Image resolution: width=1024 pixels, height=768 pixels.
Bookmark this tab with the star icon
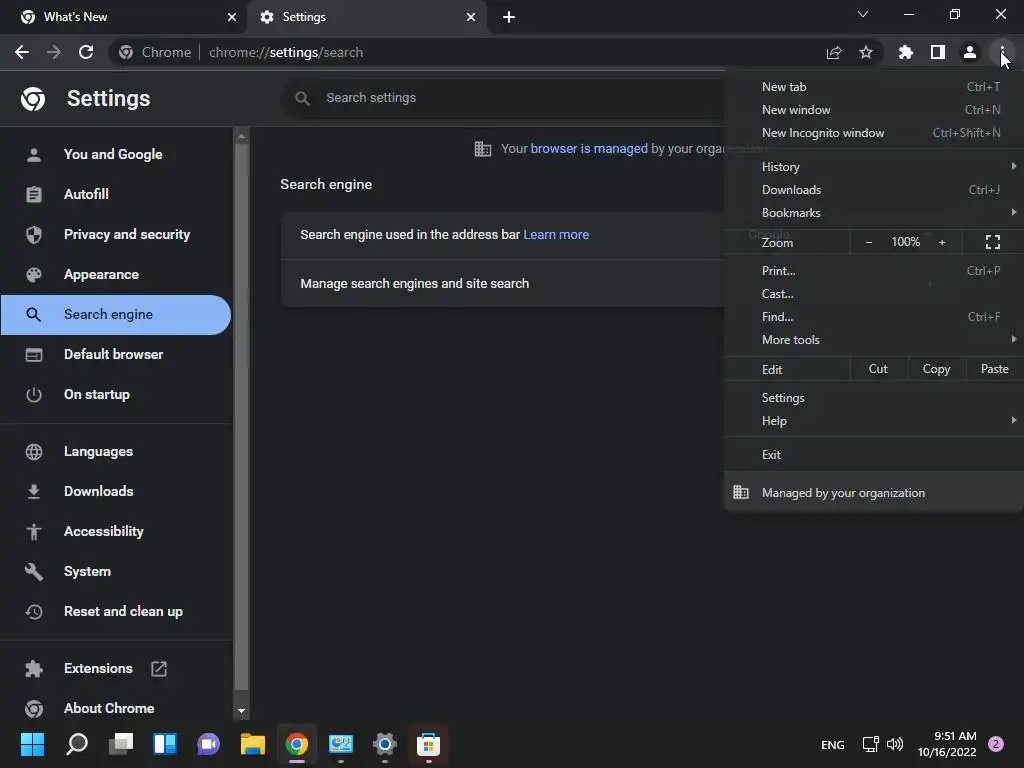coord(866,52)
